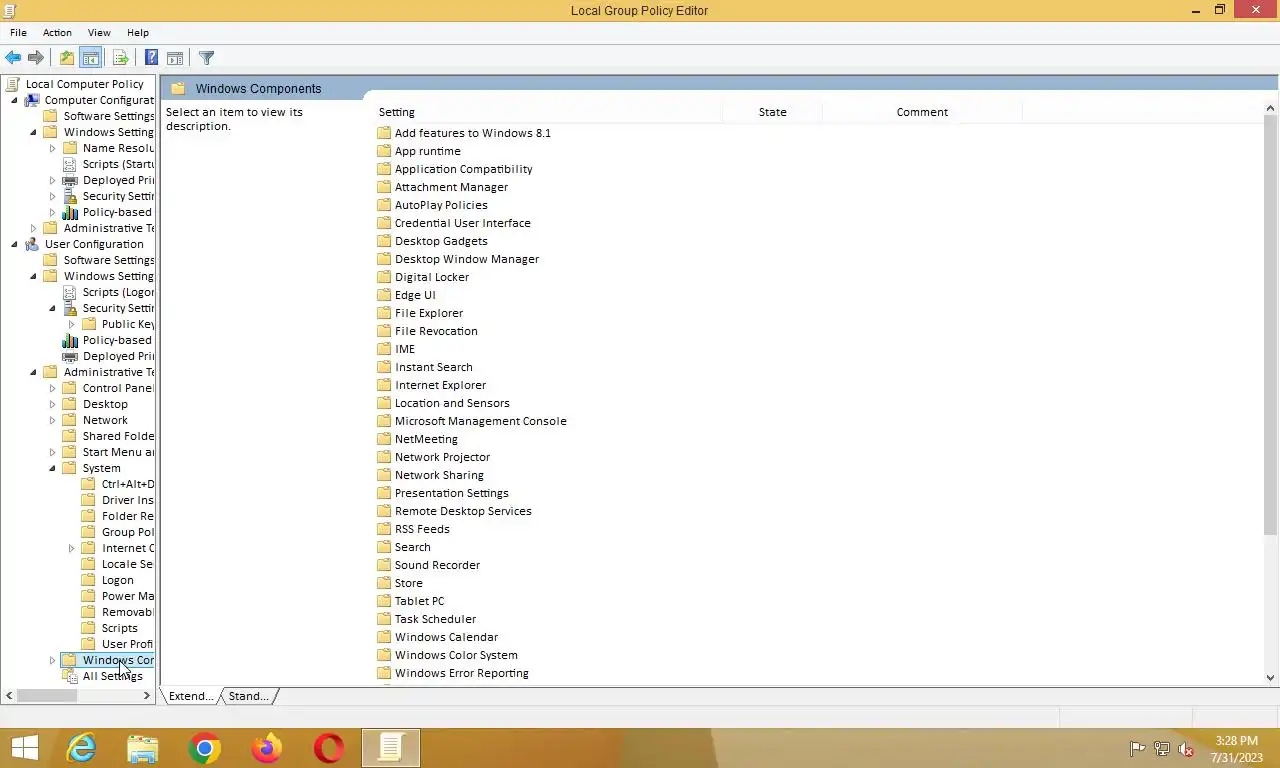Screen dimensions: 1280x768
Task: Select the 'Windows Error Reporting' entry
Action: point(461,673)
